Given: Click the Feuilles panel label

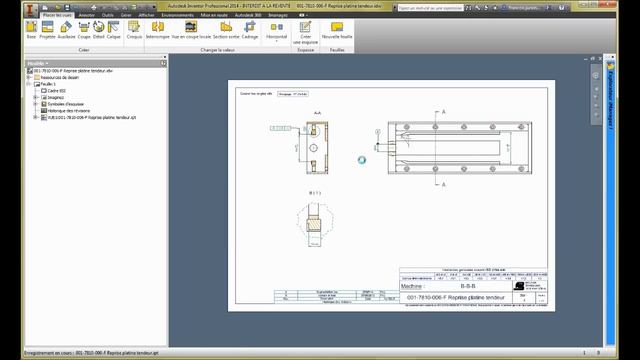Looking at the screenshot, I should [x=337, y=50].
